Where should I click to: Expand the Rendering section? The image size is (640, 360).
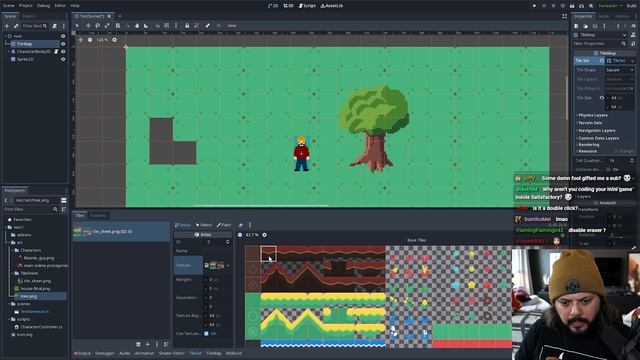(x=589, y=144)
